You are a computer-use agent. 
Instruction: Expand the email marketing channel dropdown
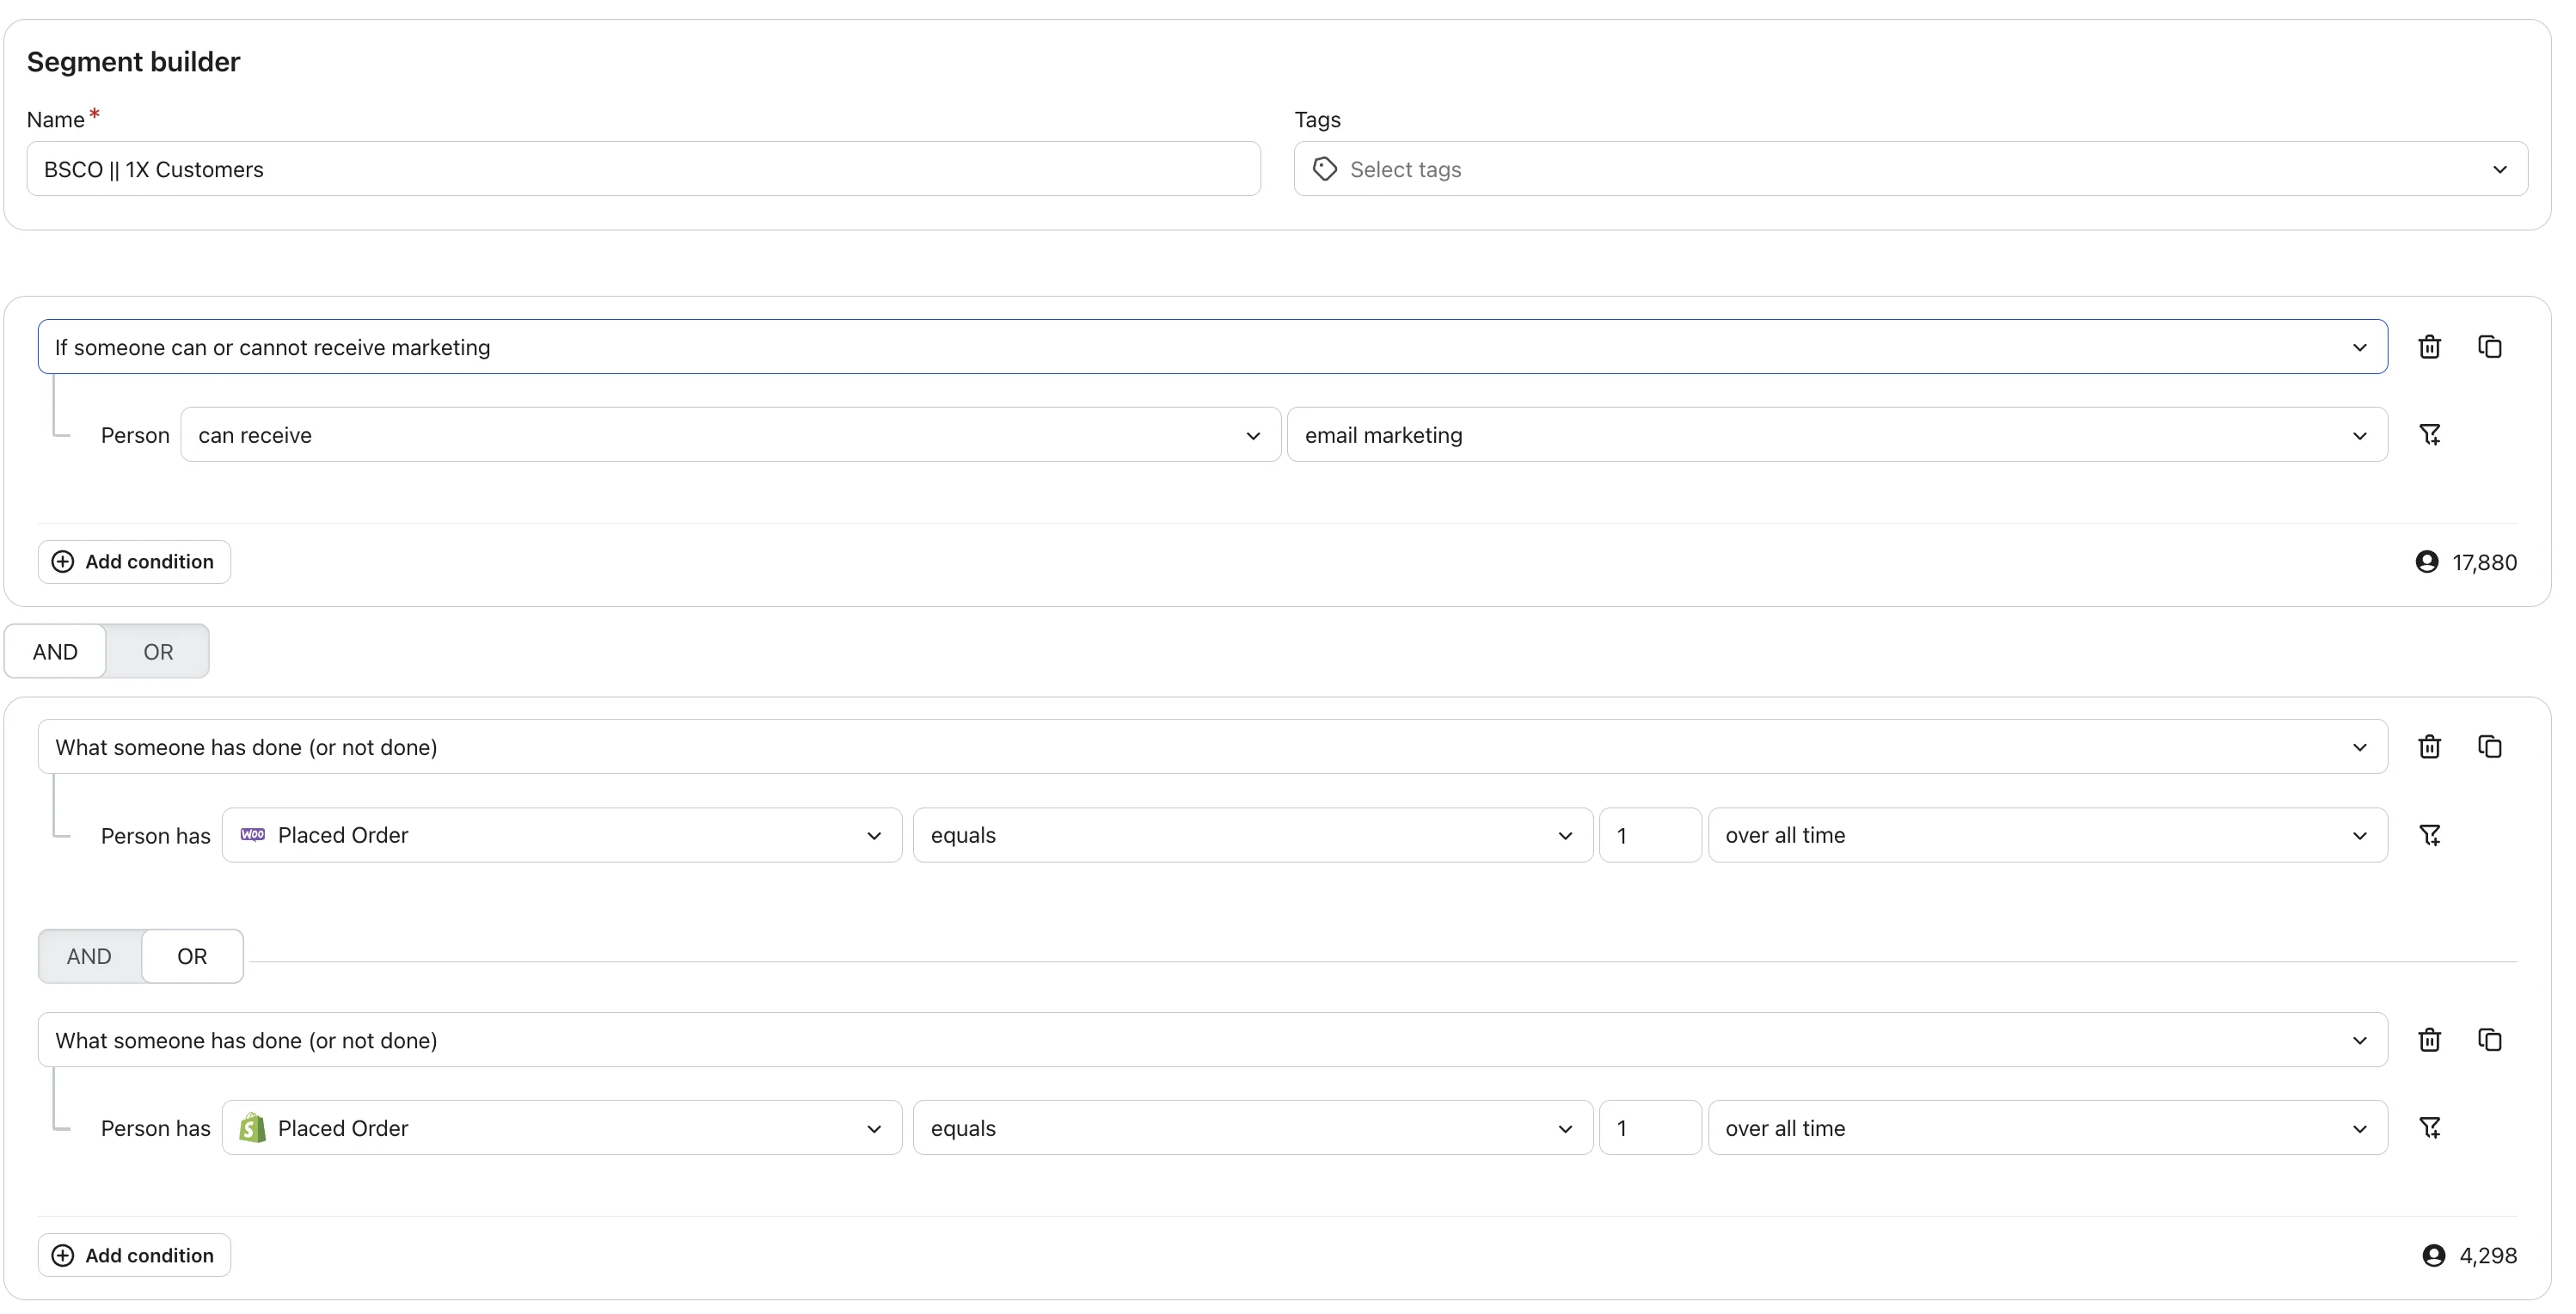click(1836, 435)
